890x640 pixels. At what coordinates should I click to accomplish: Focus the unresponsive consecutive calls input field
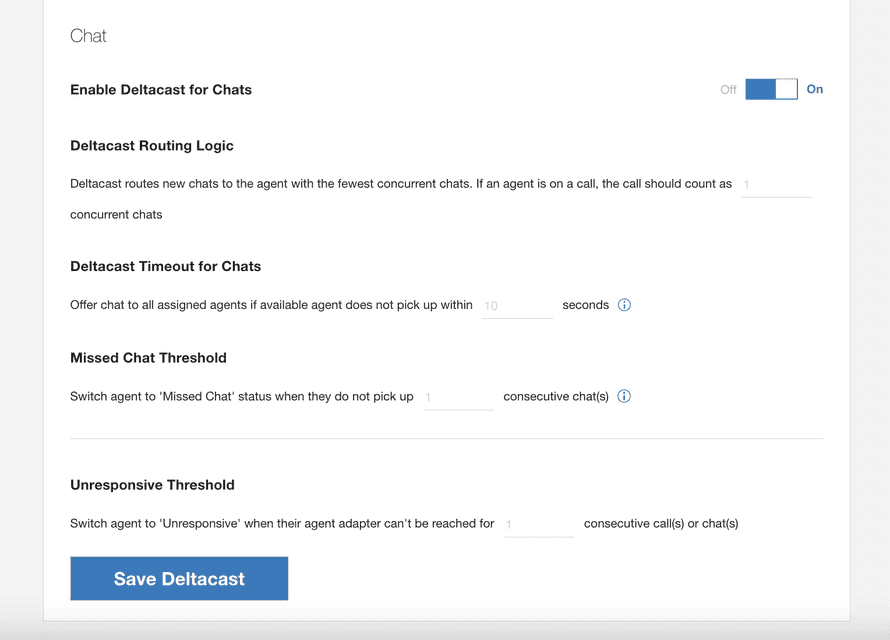point(539,525)
